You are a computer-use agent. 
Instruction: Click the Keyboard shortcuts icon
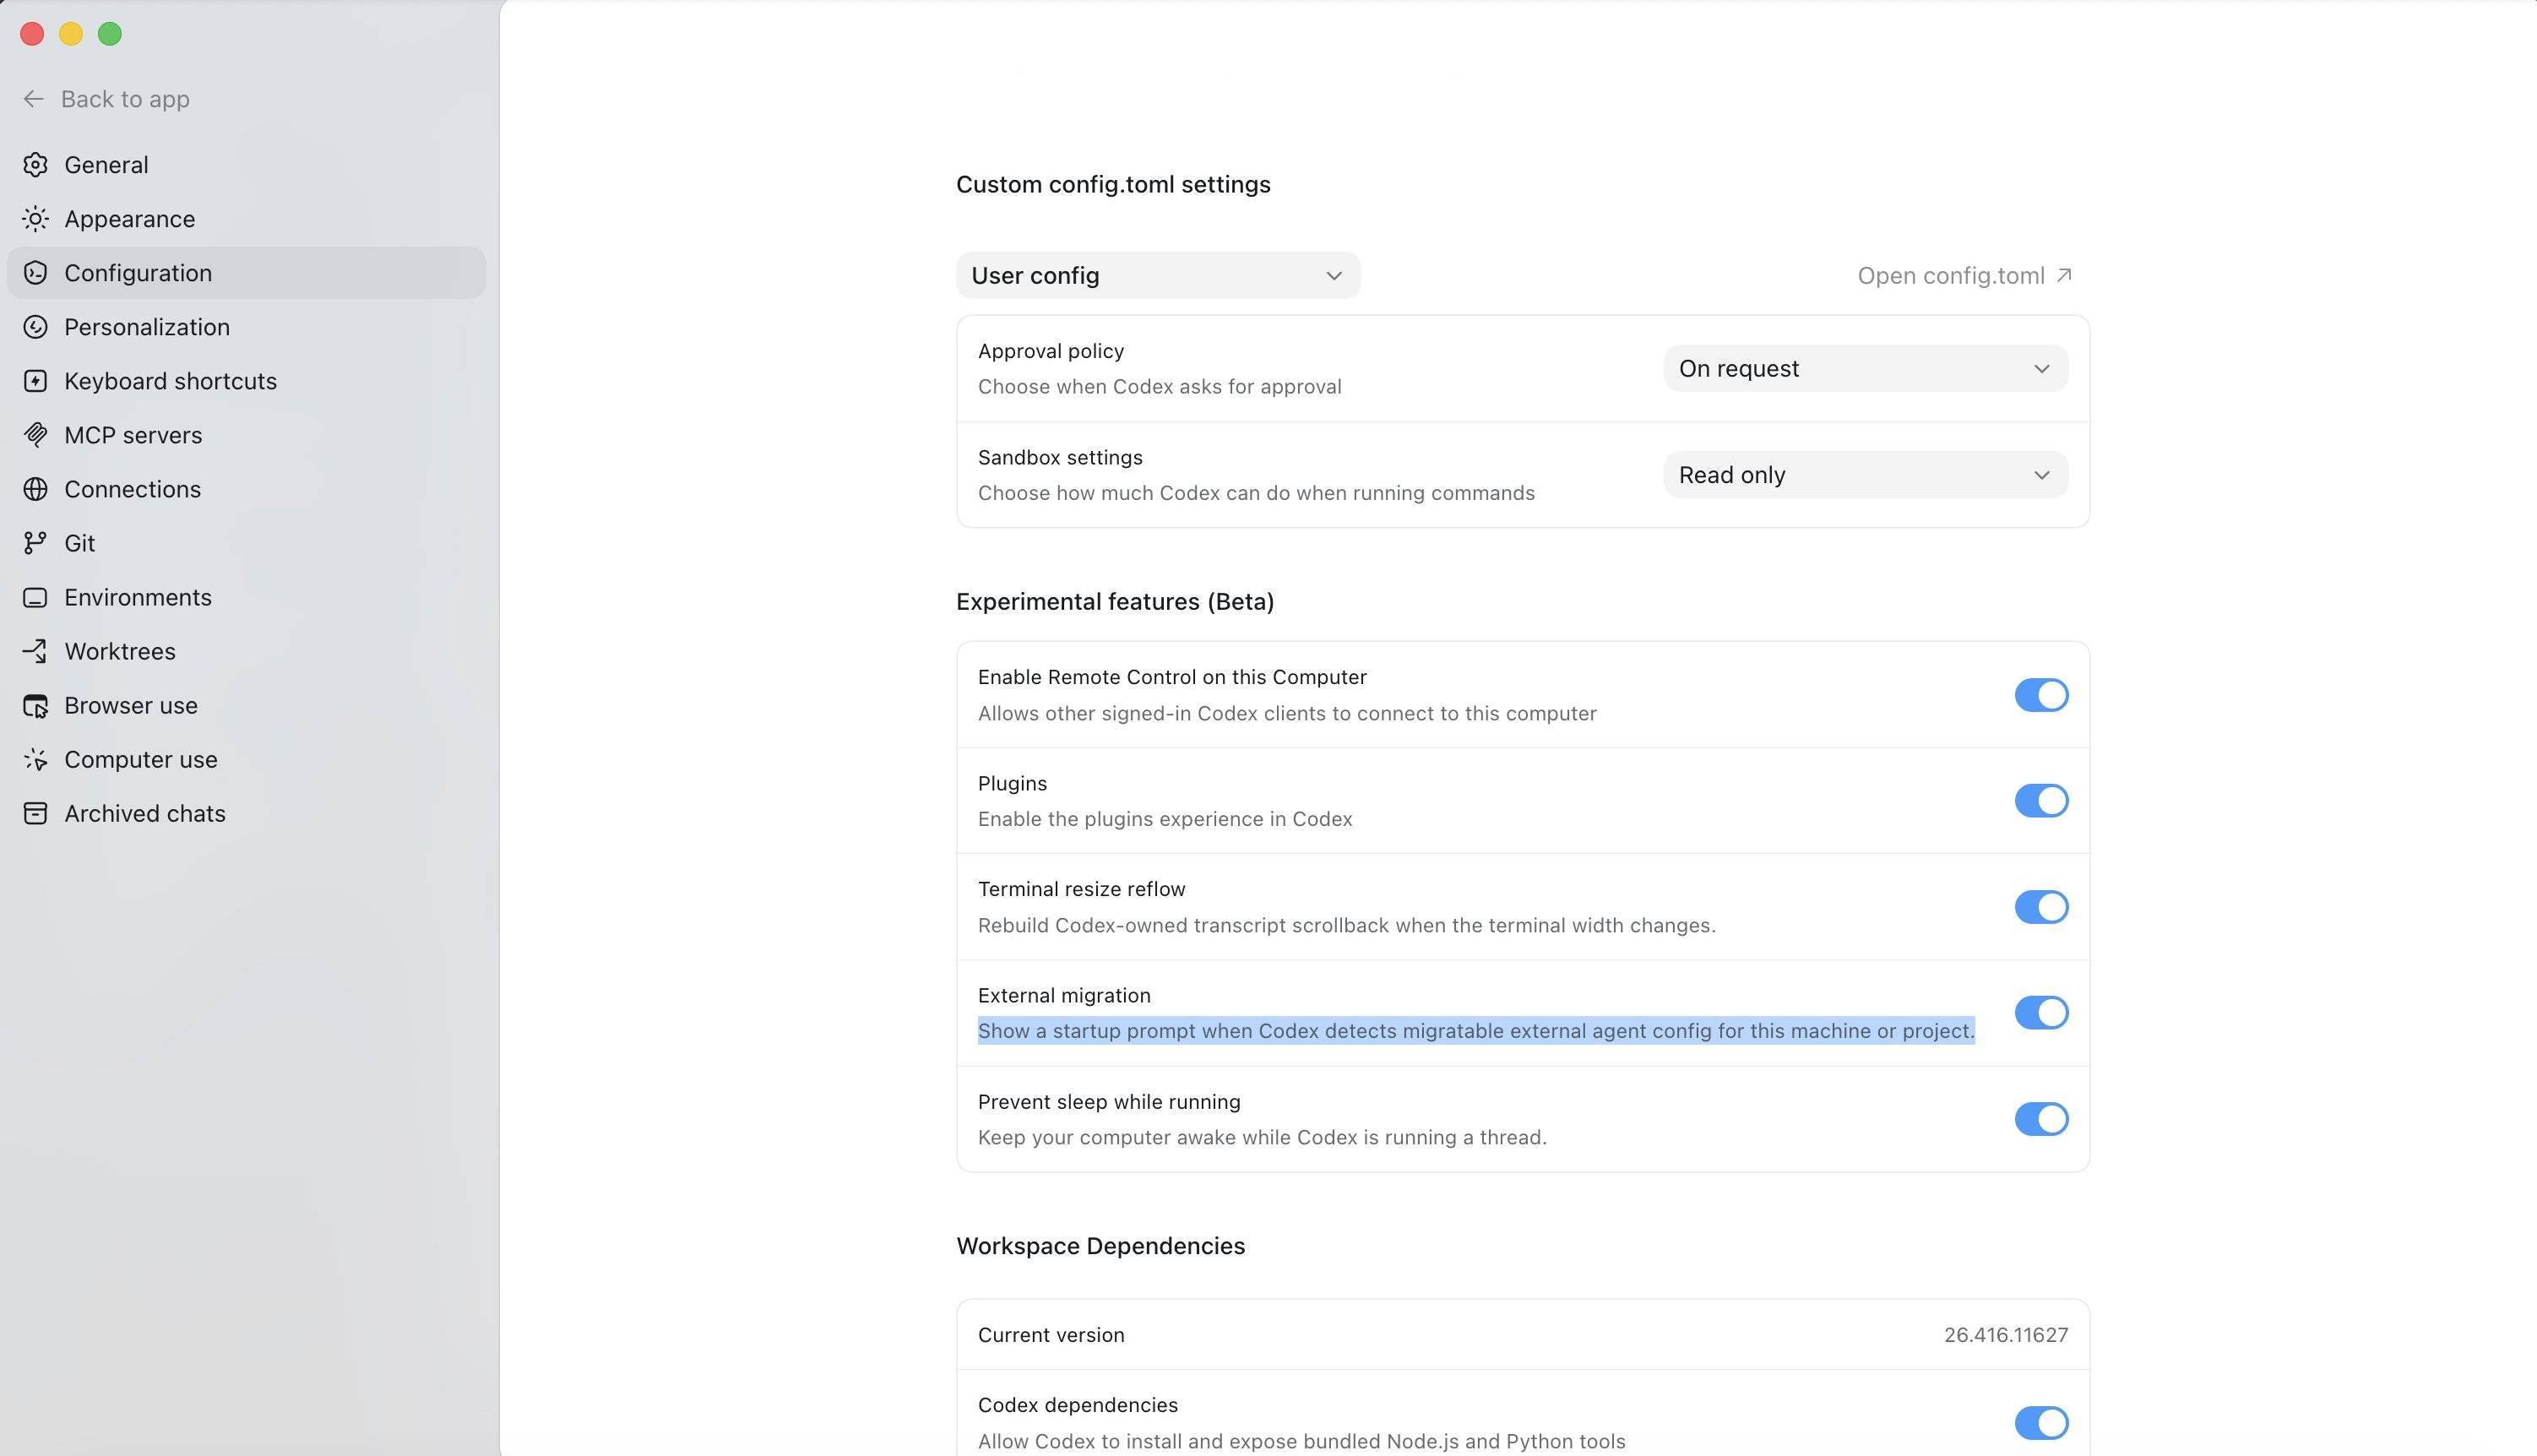(x=35, y=381)
